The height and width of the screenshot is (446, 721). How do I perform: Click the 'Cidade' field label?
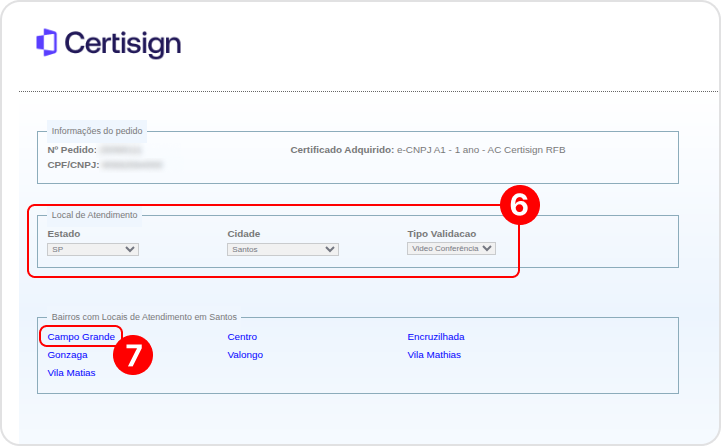(x=244, y=234)
